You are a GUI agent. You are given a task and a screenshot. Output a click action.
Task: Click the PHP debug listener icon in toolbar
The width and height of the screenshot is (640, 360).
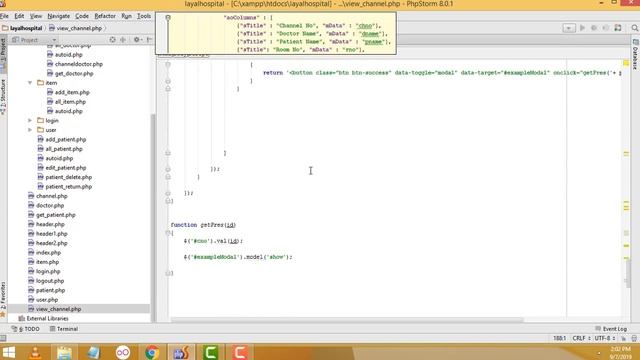coord(606,28)
